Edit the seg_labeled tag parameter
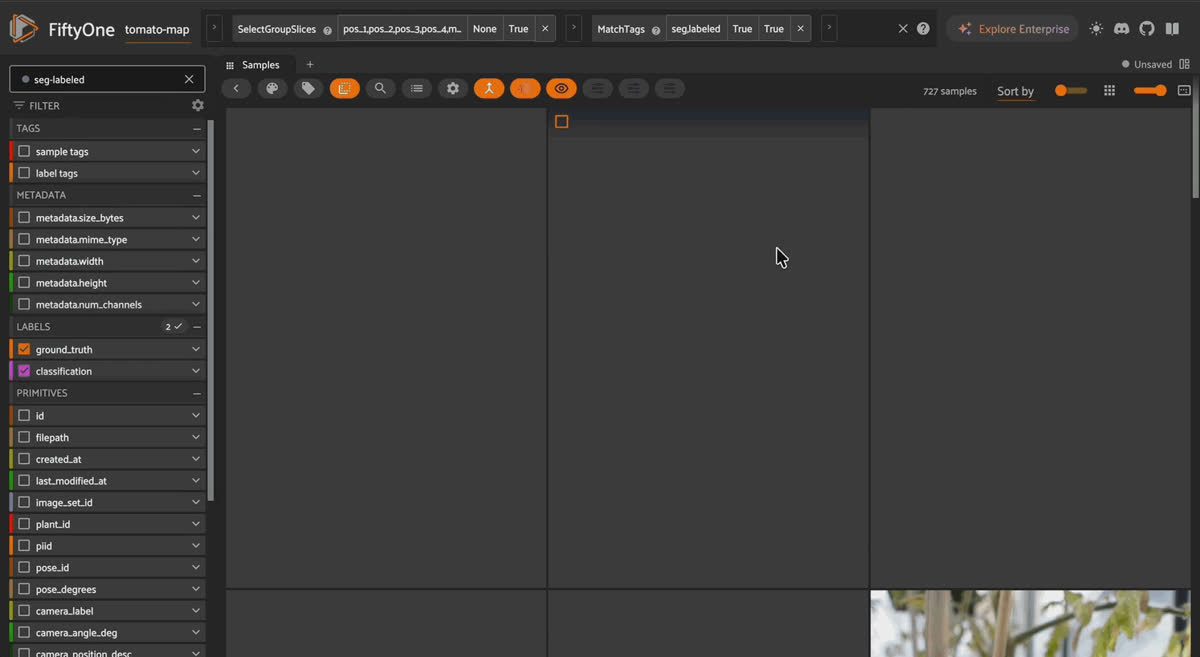This screenshot has height=657, width=1200. coord(696,29)
